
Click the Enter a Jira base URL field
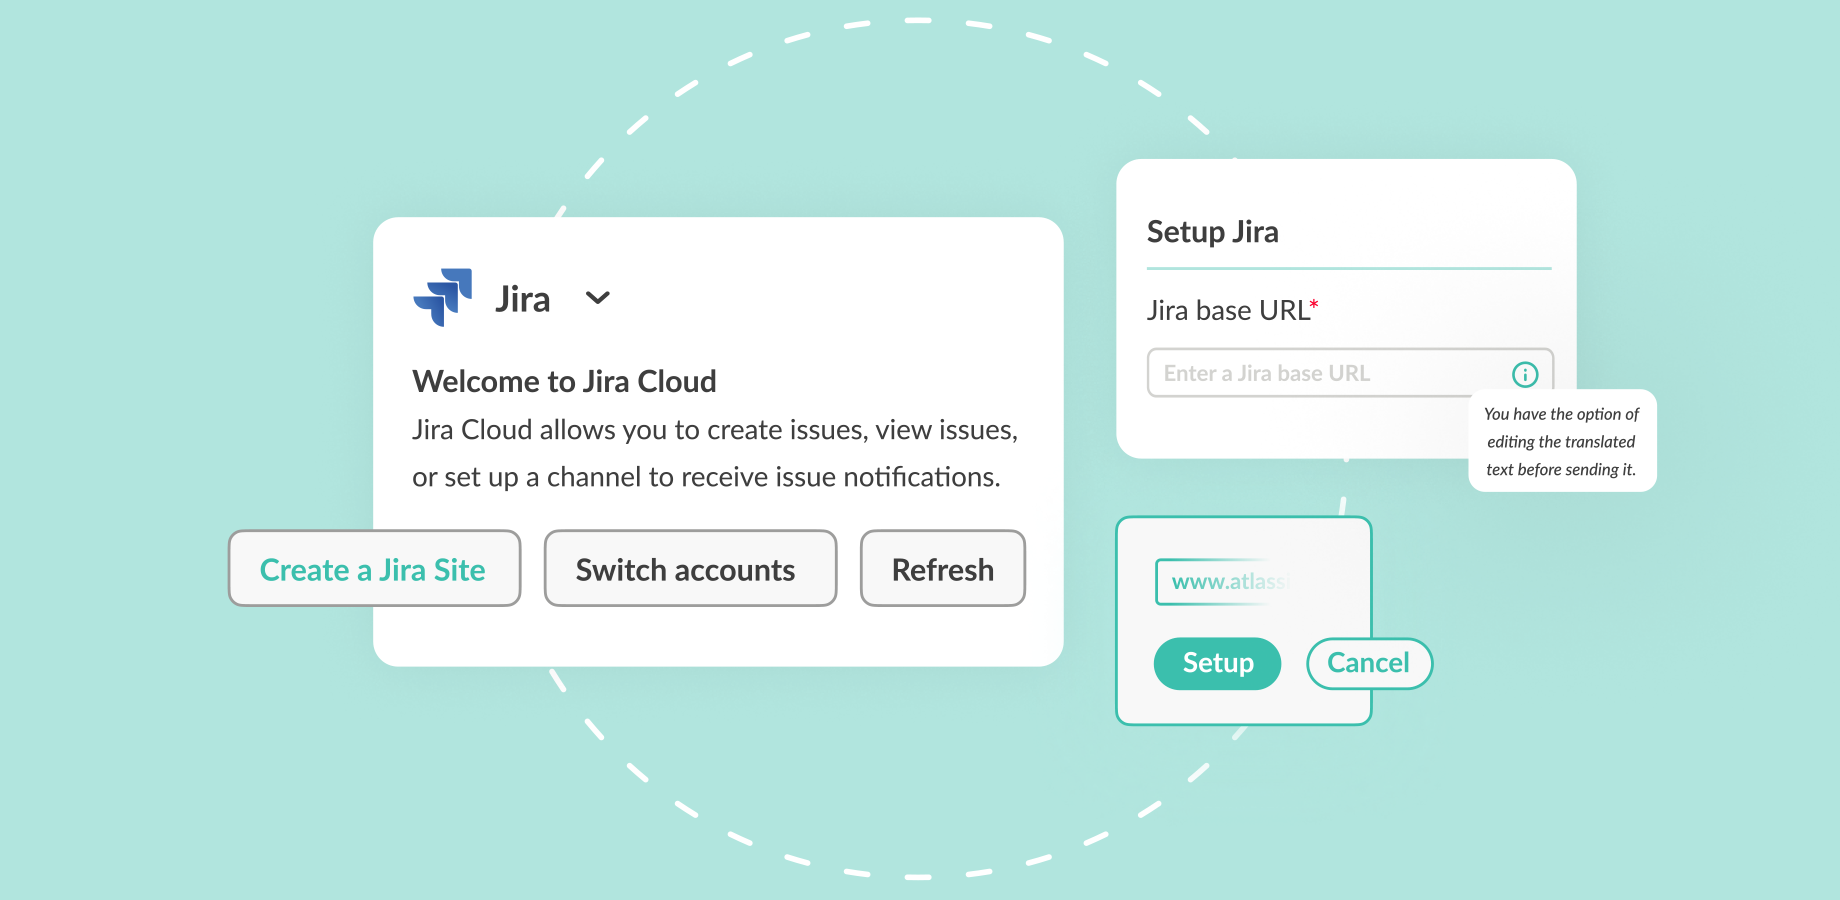click(x=1350, y=373)
